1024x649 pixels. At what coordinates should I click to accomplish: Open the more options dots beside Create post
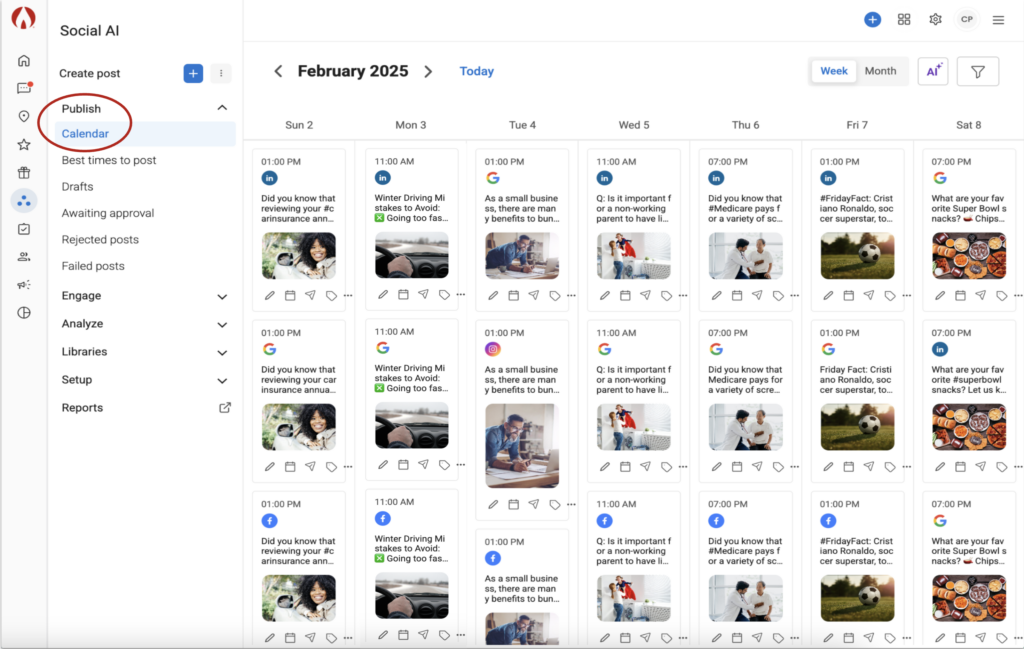coord(221,73)
